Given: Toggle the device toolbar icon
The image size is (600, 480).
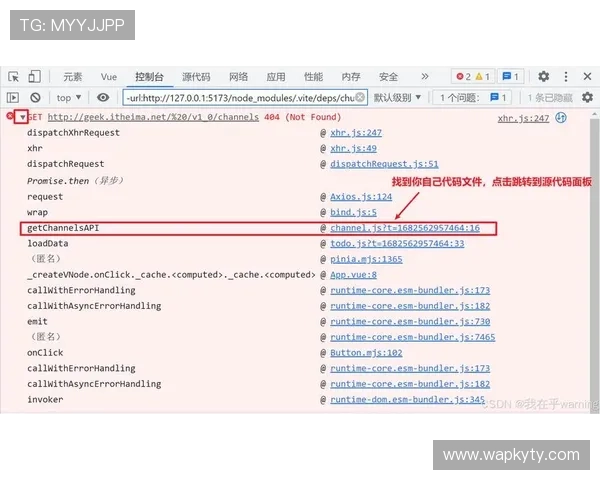Looking at the screenshot, I should [x=34, y=77].
